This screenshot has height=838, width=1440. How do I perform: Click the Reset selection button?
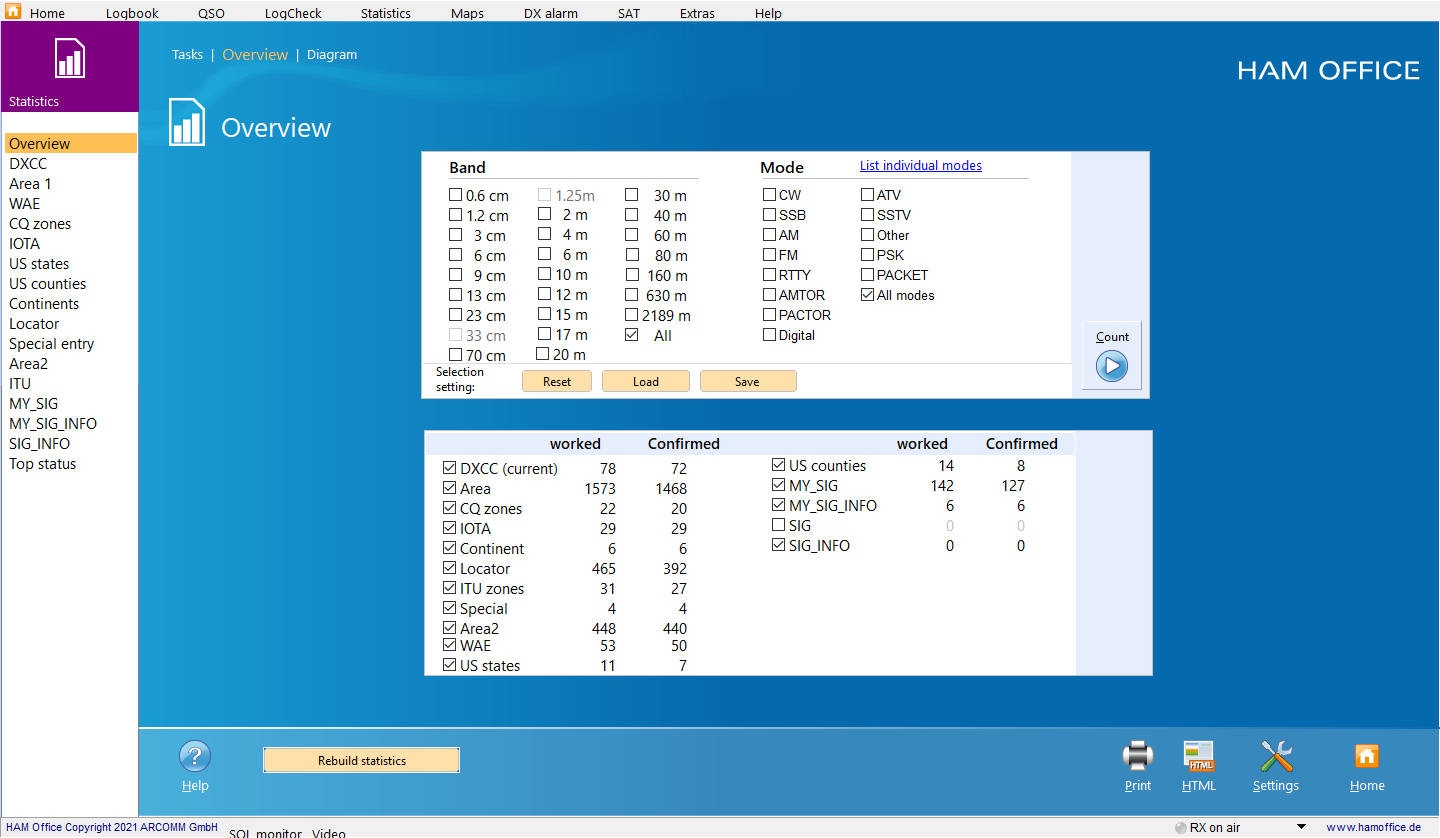click(x=557, y=381)
